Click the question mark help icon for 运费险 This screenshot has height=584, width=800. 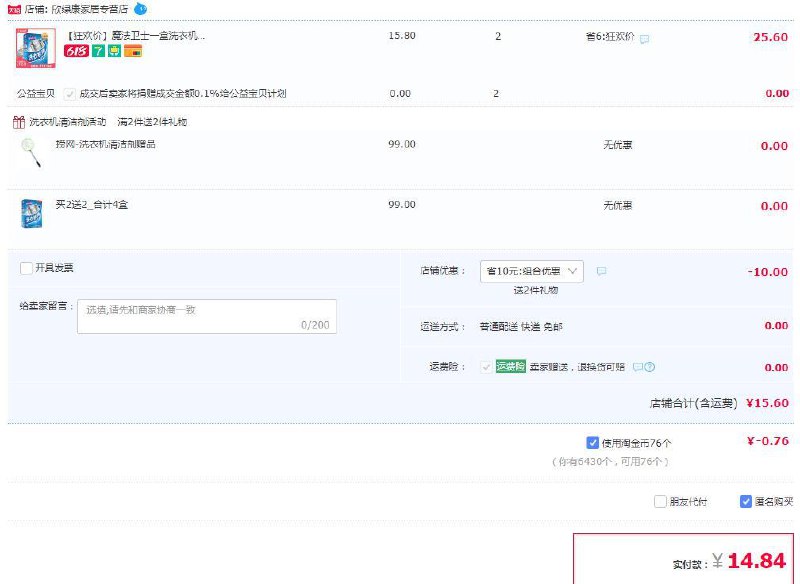pos(649,367)
